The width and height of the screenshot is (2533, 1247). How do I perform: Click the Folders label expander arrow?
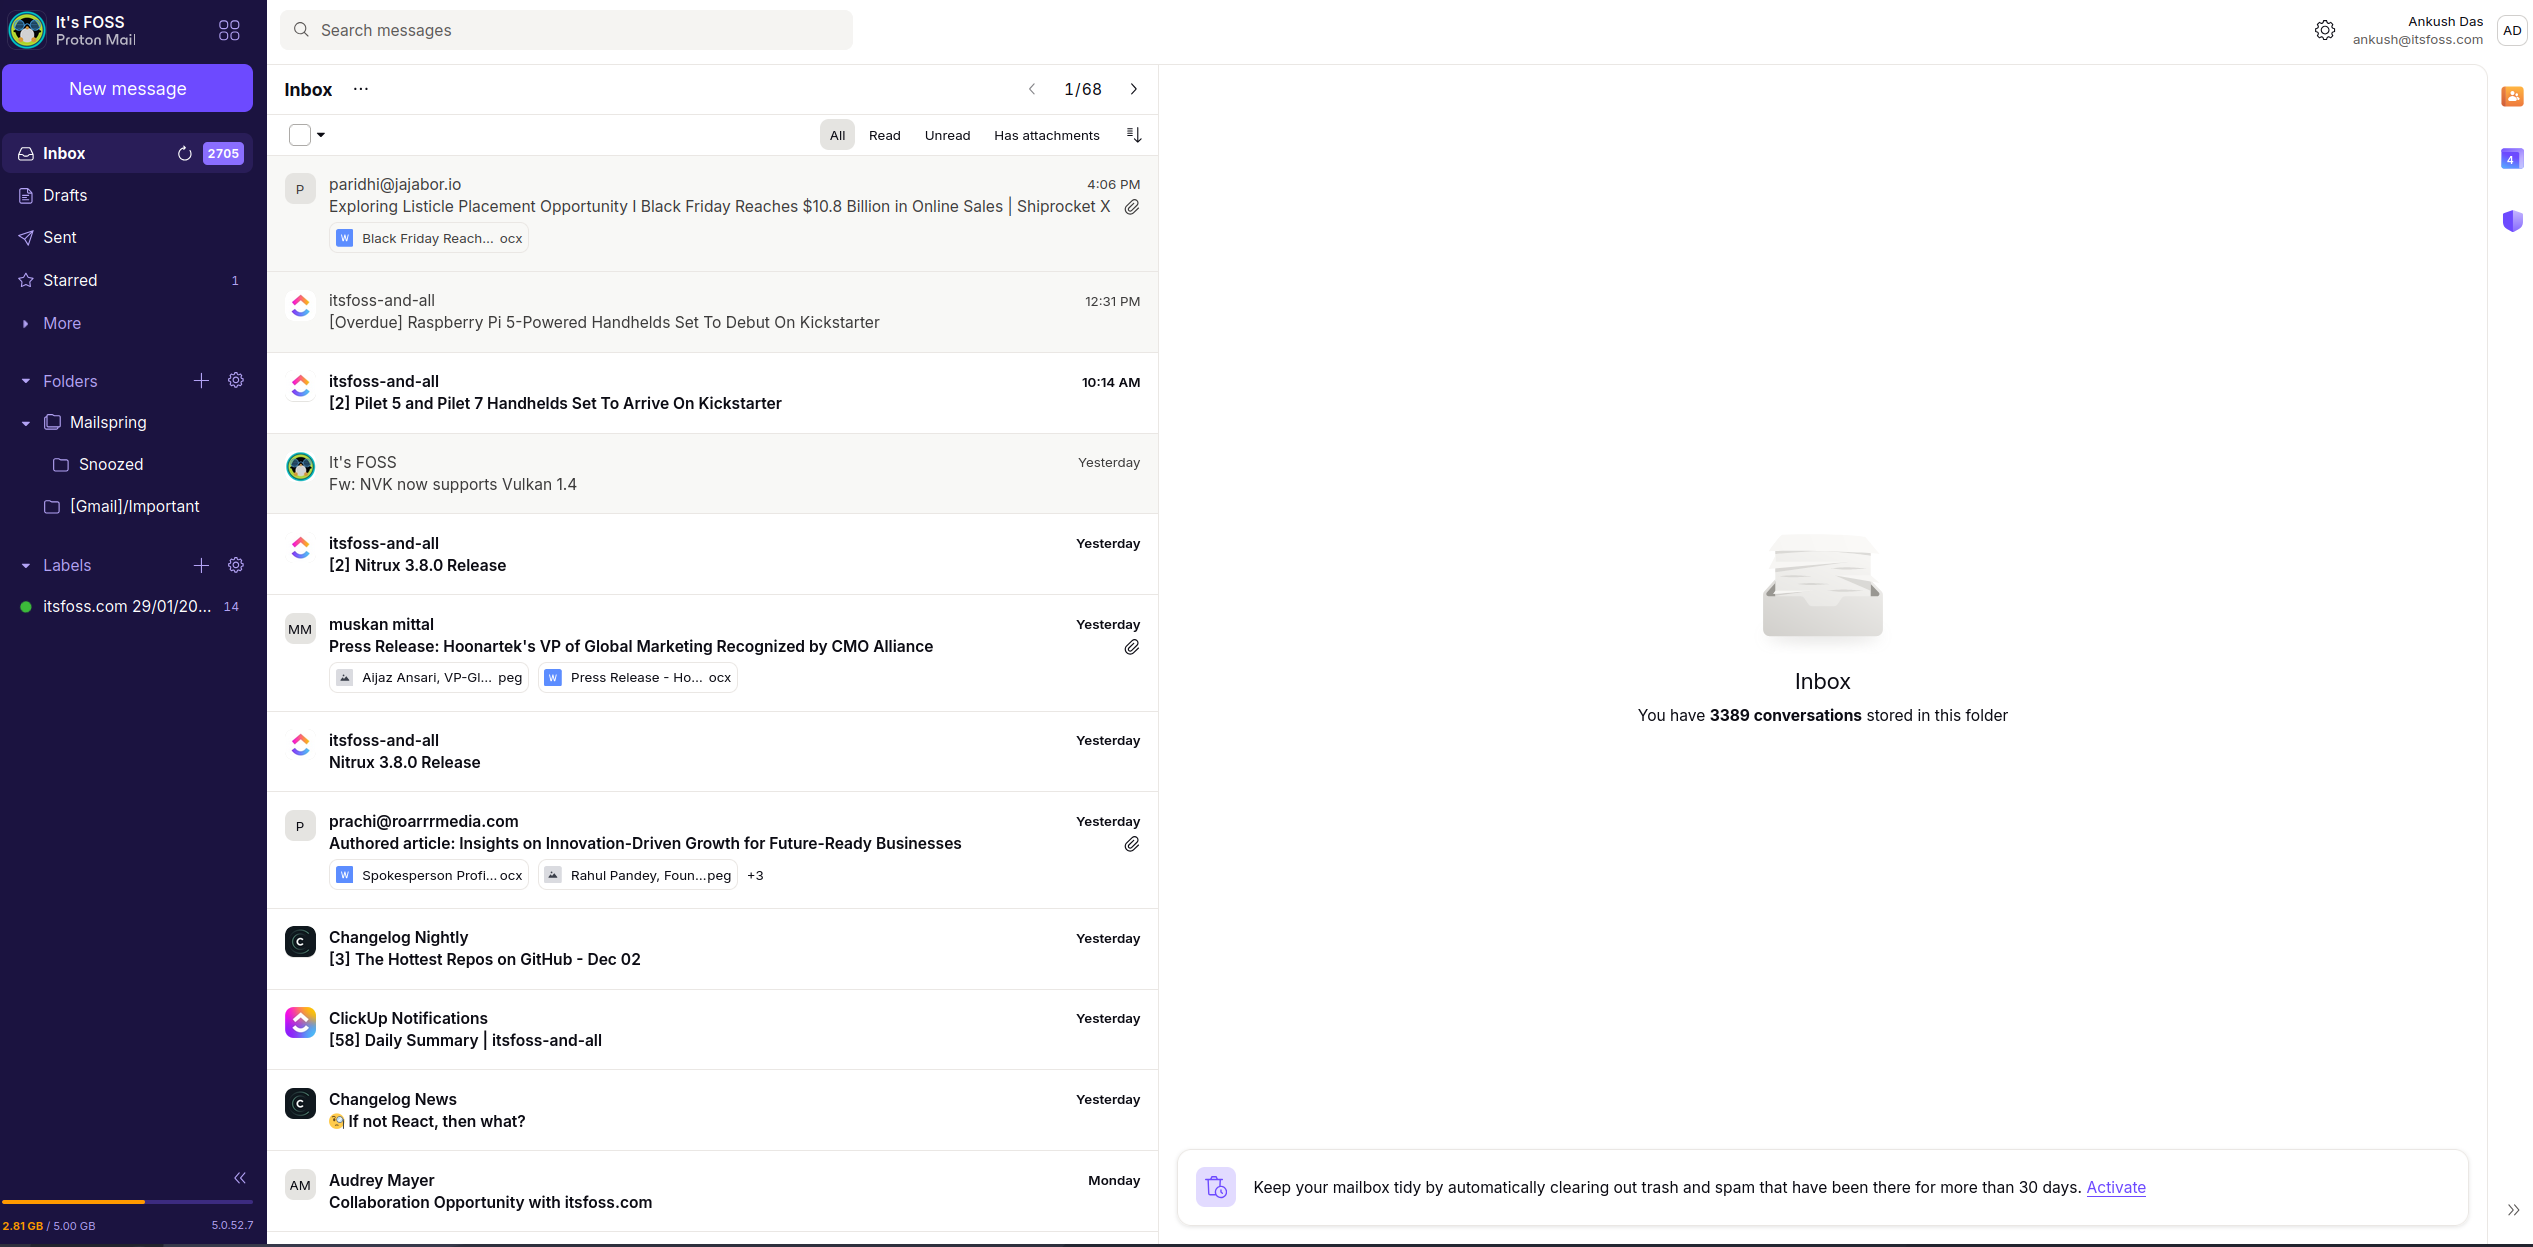[x=26, y=381]
